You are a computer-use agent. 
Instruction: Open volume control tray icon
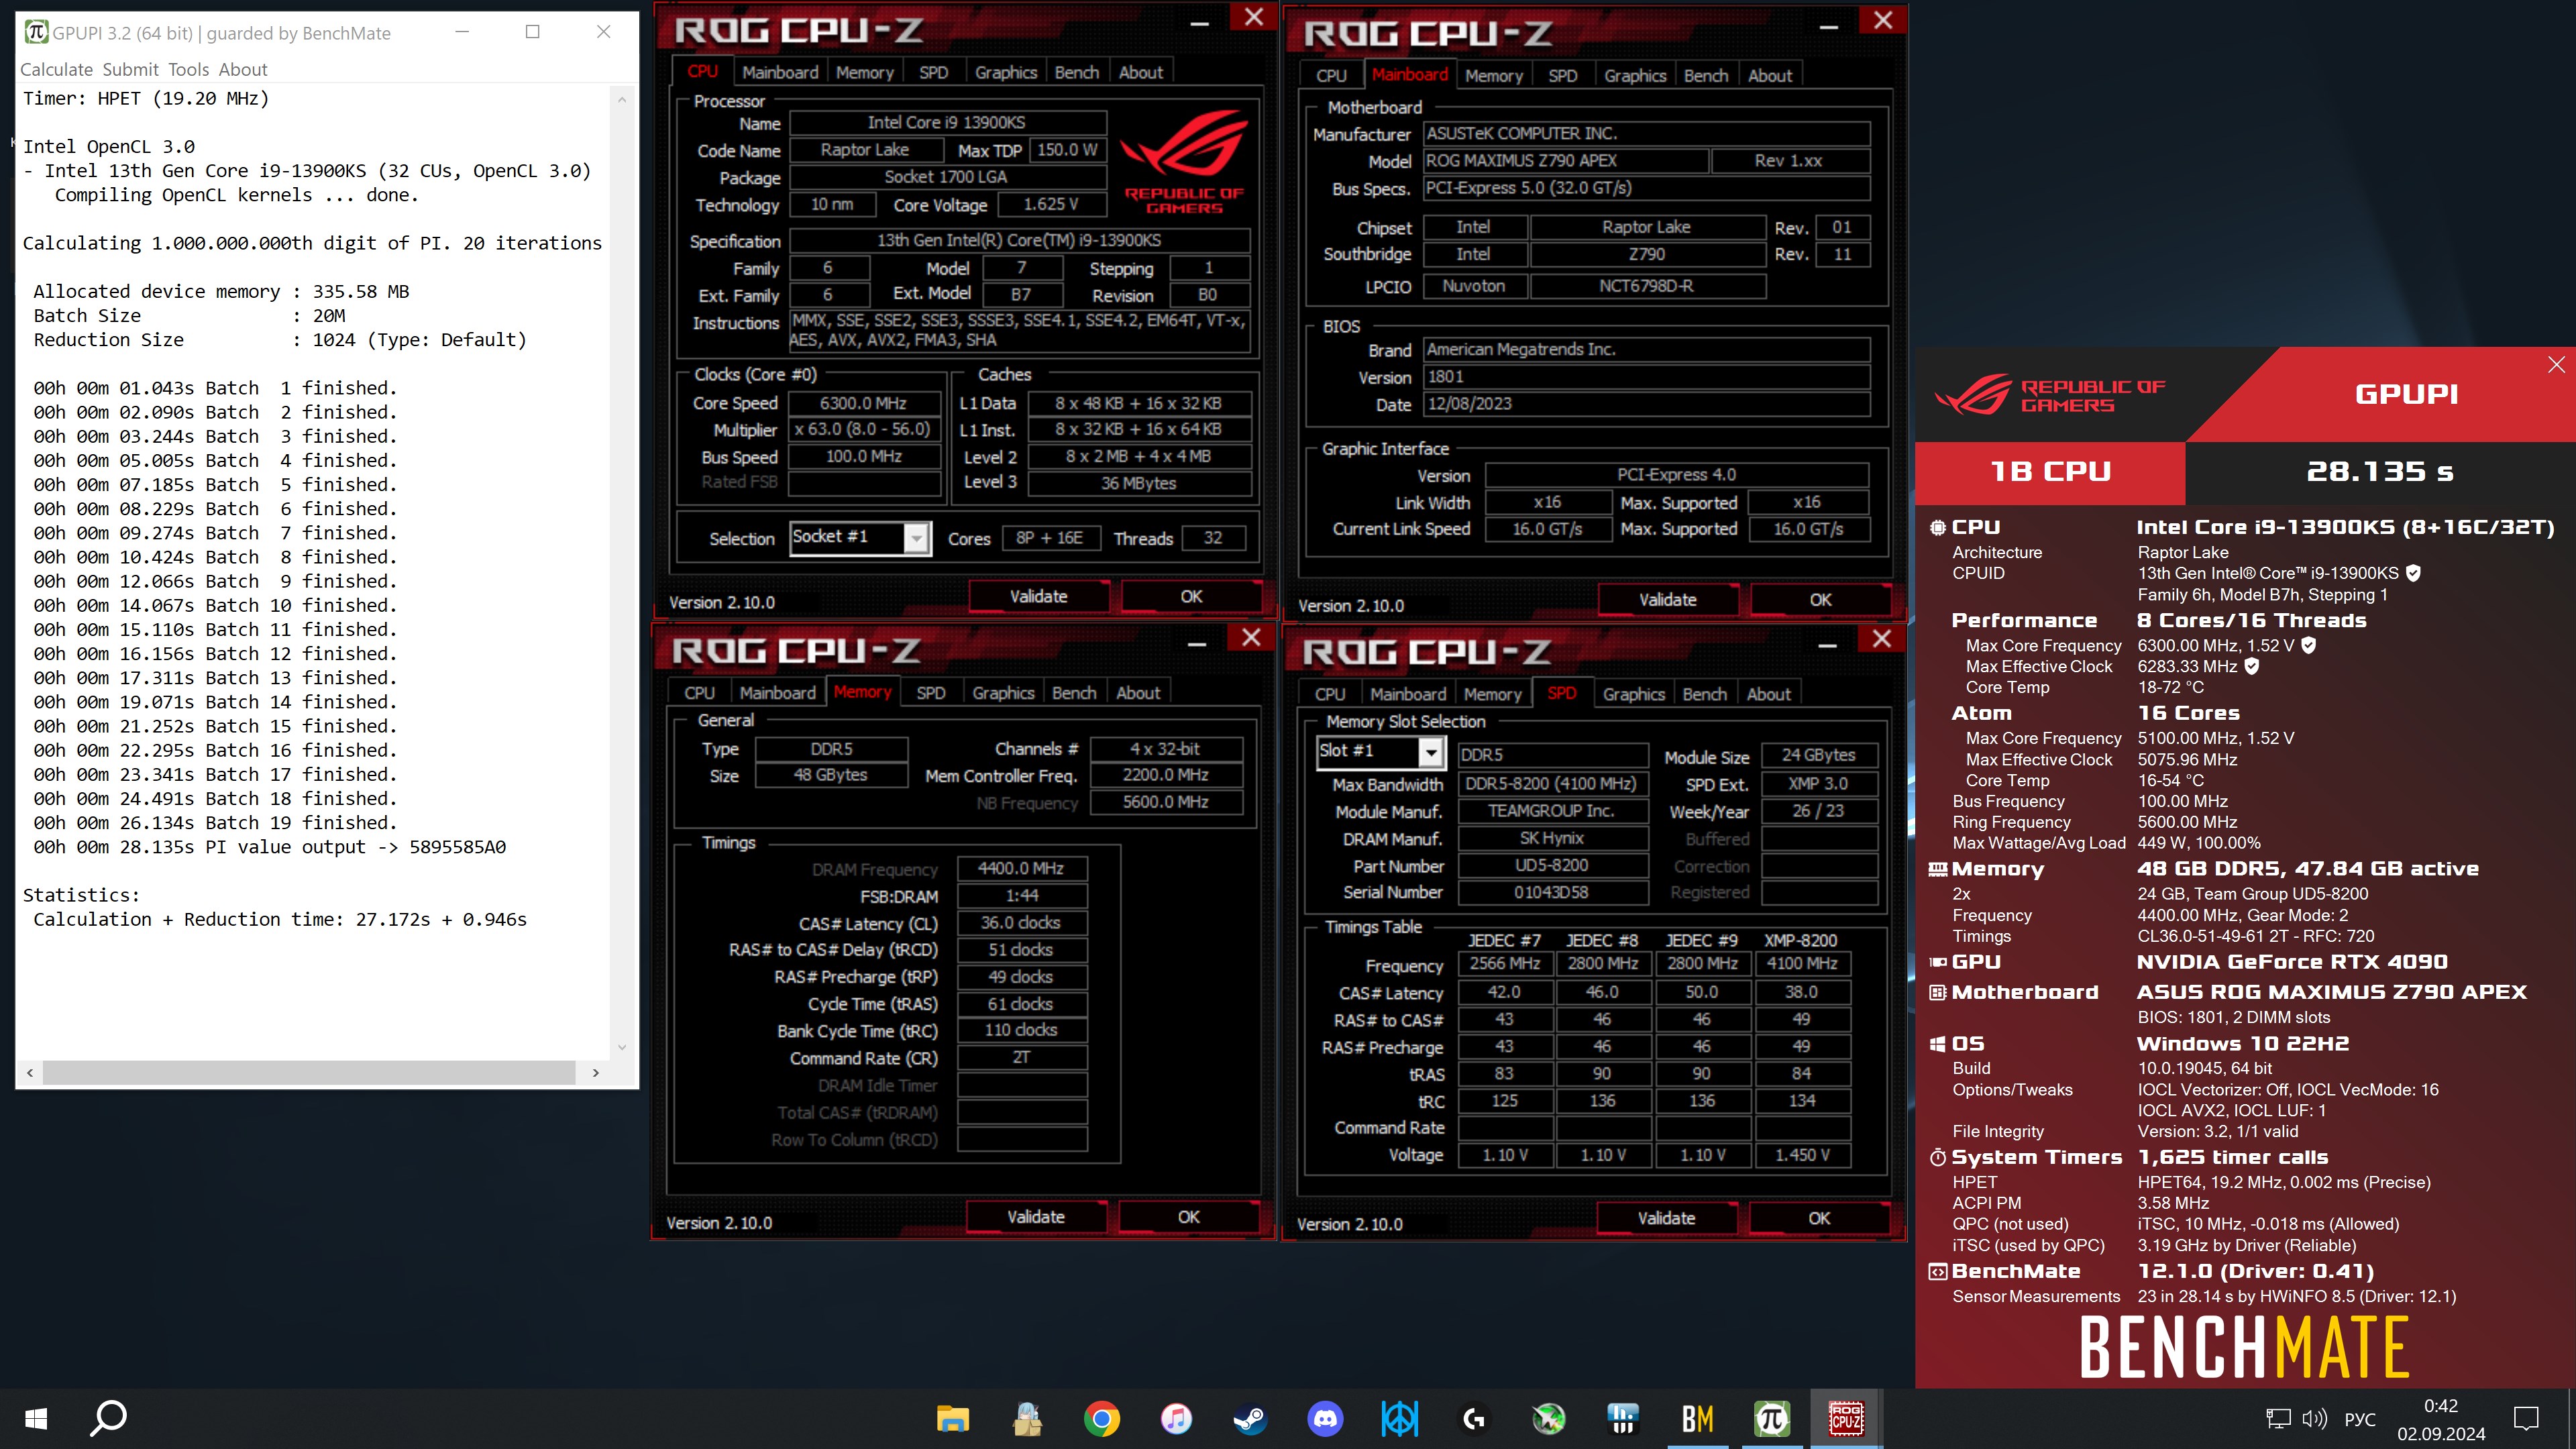pyautogui.click(x=2315, y=1418)
